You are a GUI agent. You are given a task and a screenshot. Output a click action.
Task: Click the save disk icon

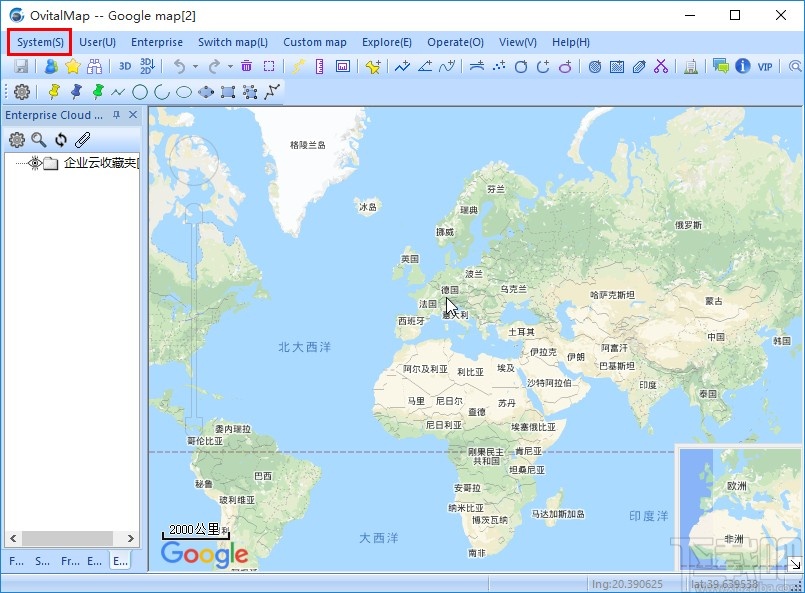(x=21, y=66)
